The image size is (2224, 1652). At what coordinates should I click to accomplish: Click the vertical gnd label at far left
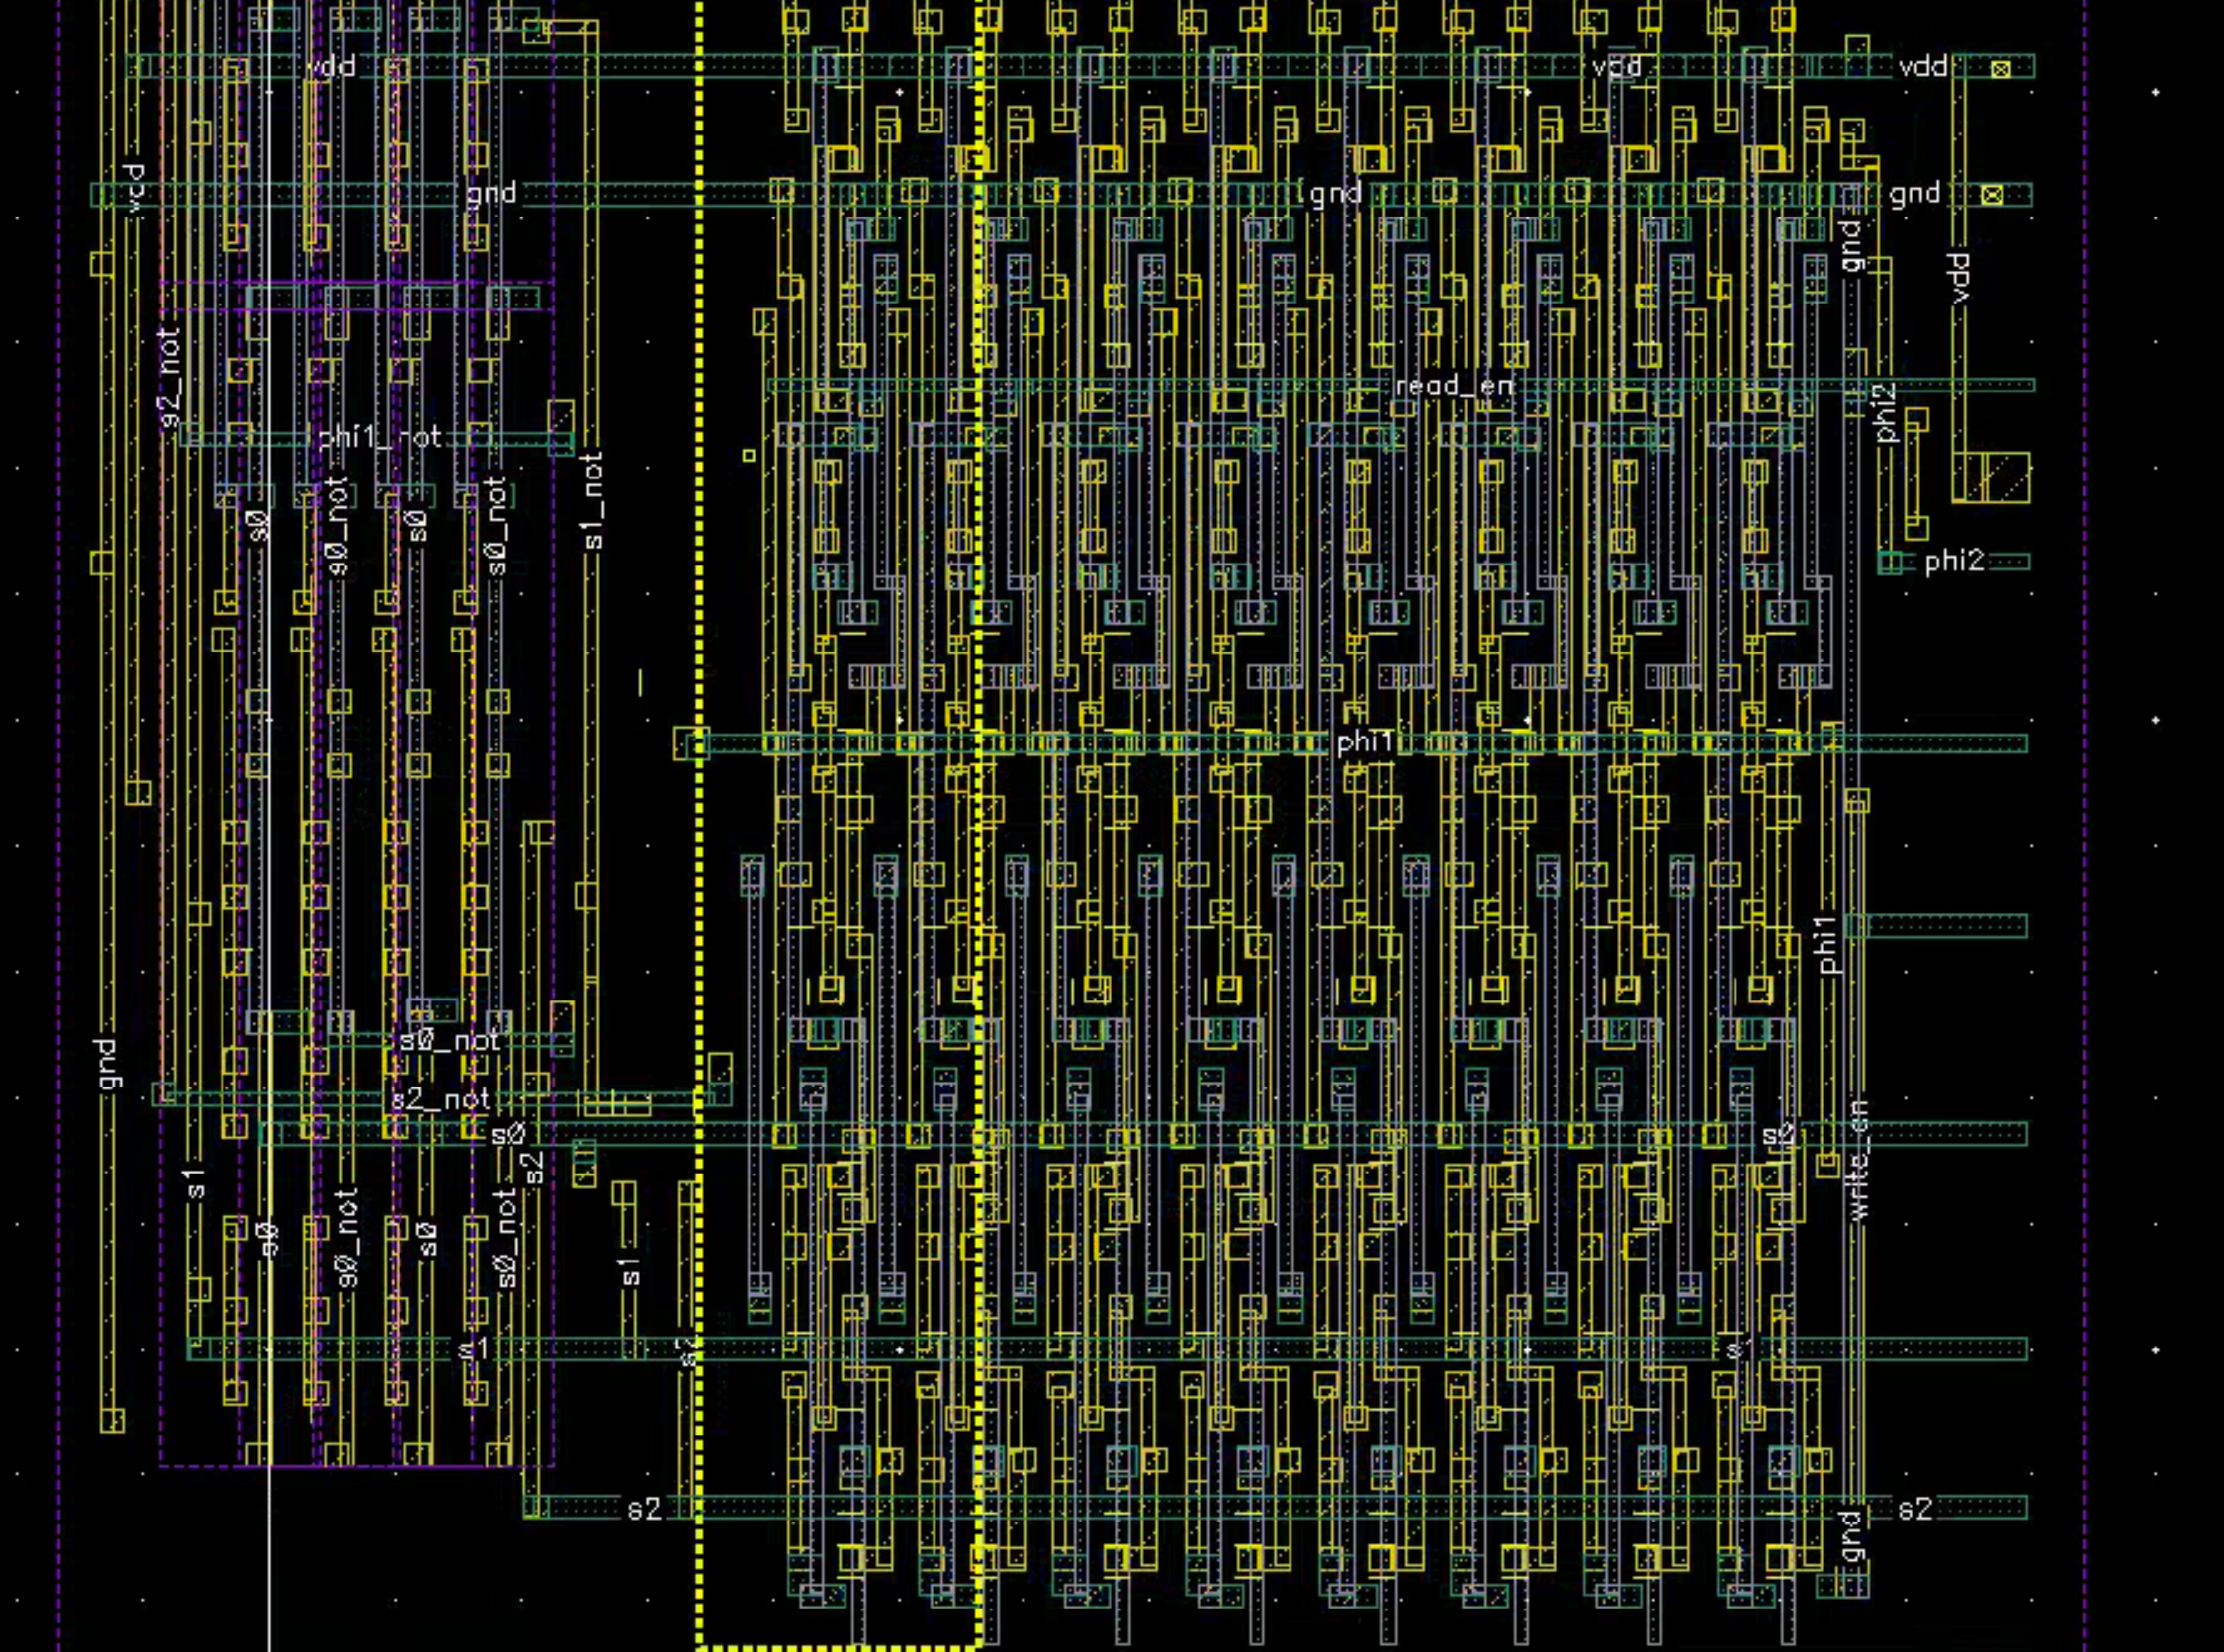point(106,1064)
